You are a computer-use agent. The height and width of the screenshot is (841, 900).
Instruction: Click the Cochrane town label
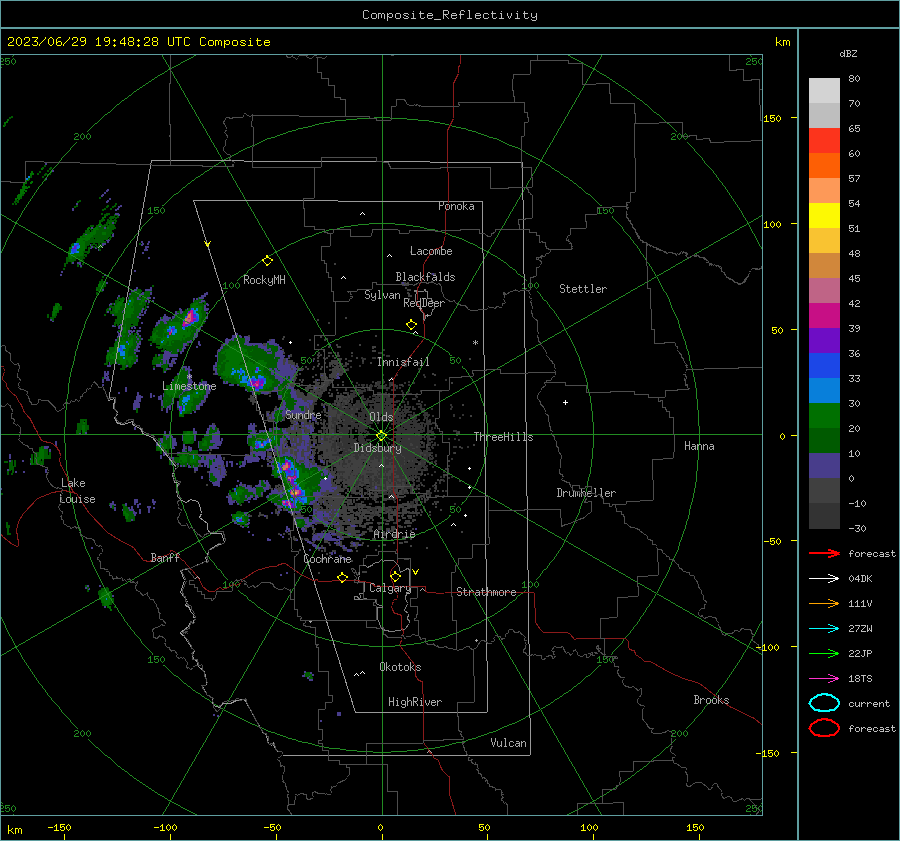click(x=327, y=559)
